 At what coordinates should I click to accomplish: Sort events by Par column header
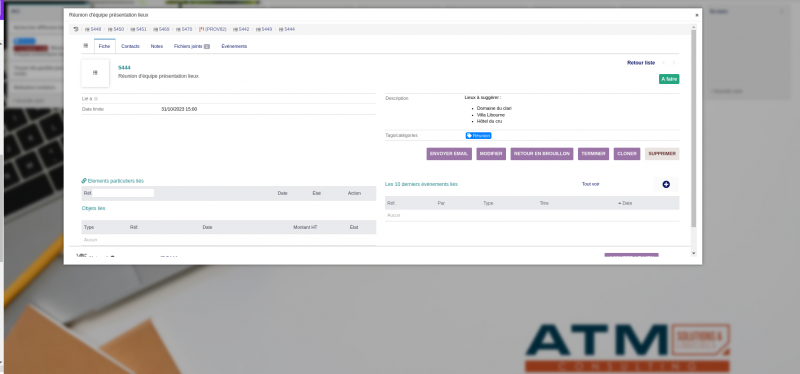point(441,203)
